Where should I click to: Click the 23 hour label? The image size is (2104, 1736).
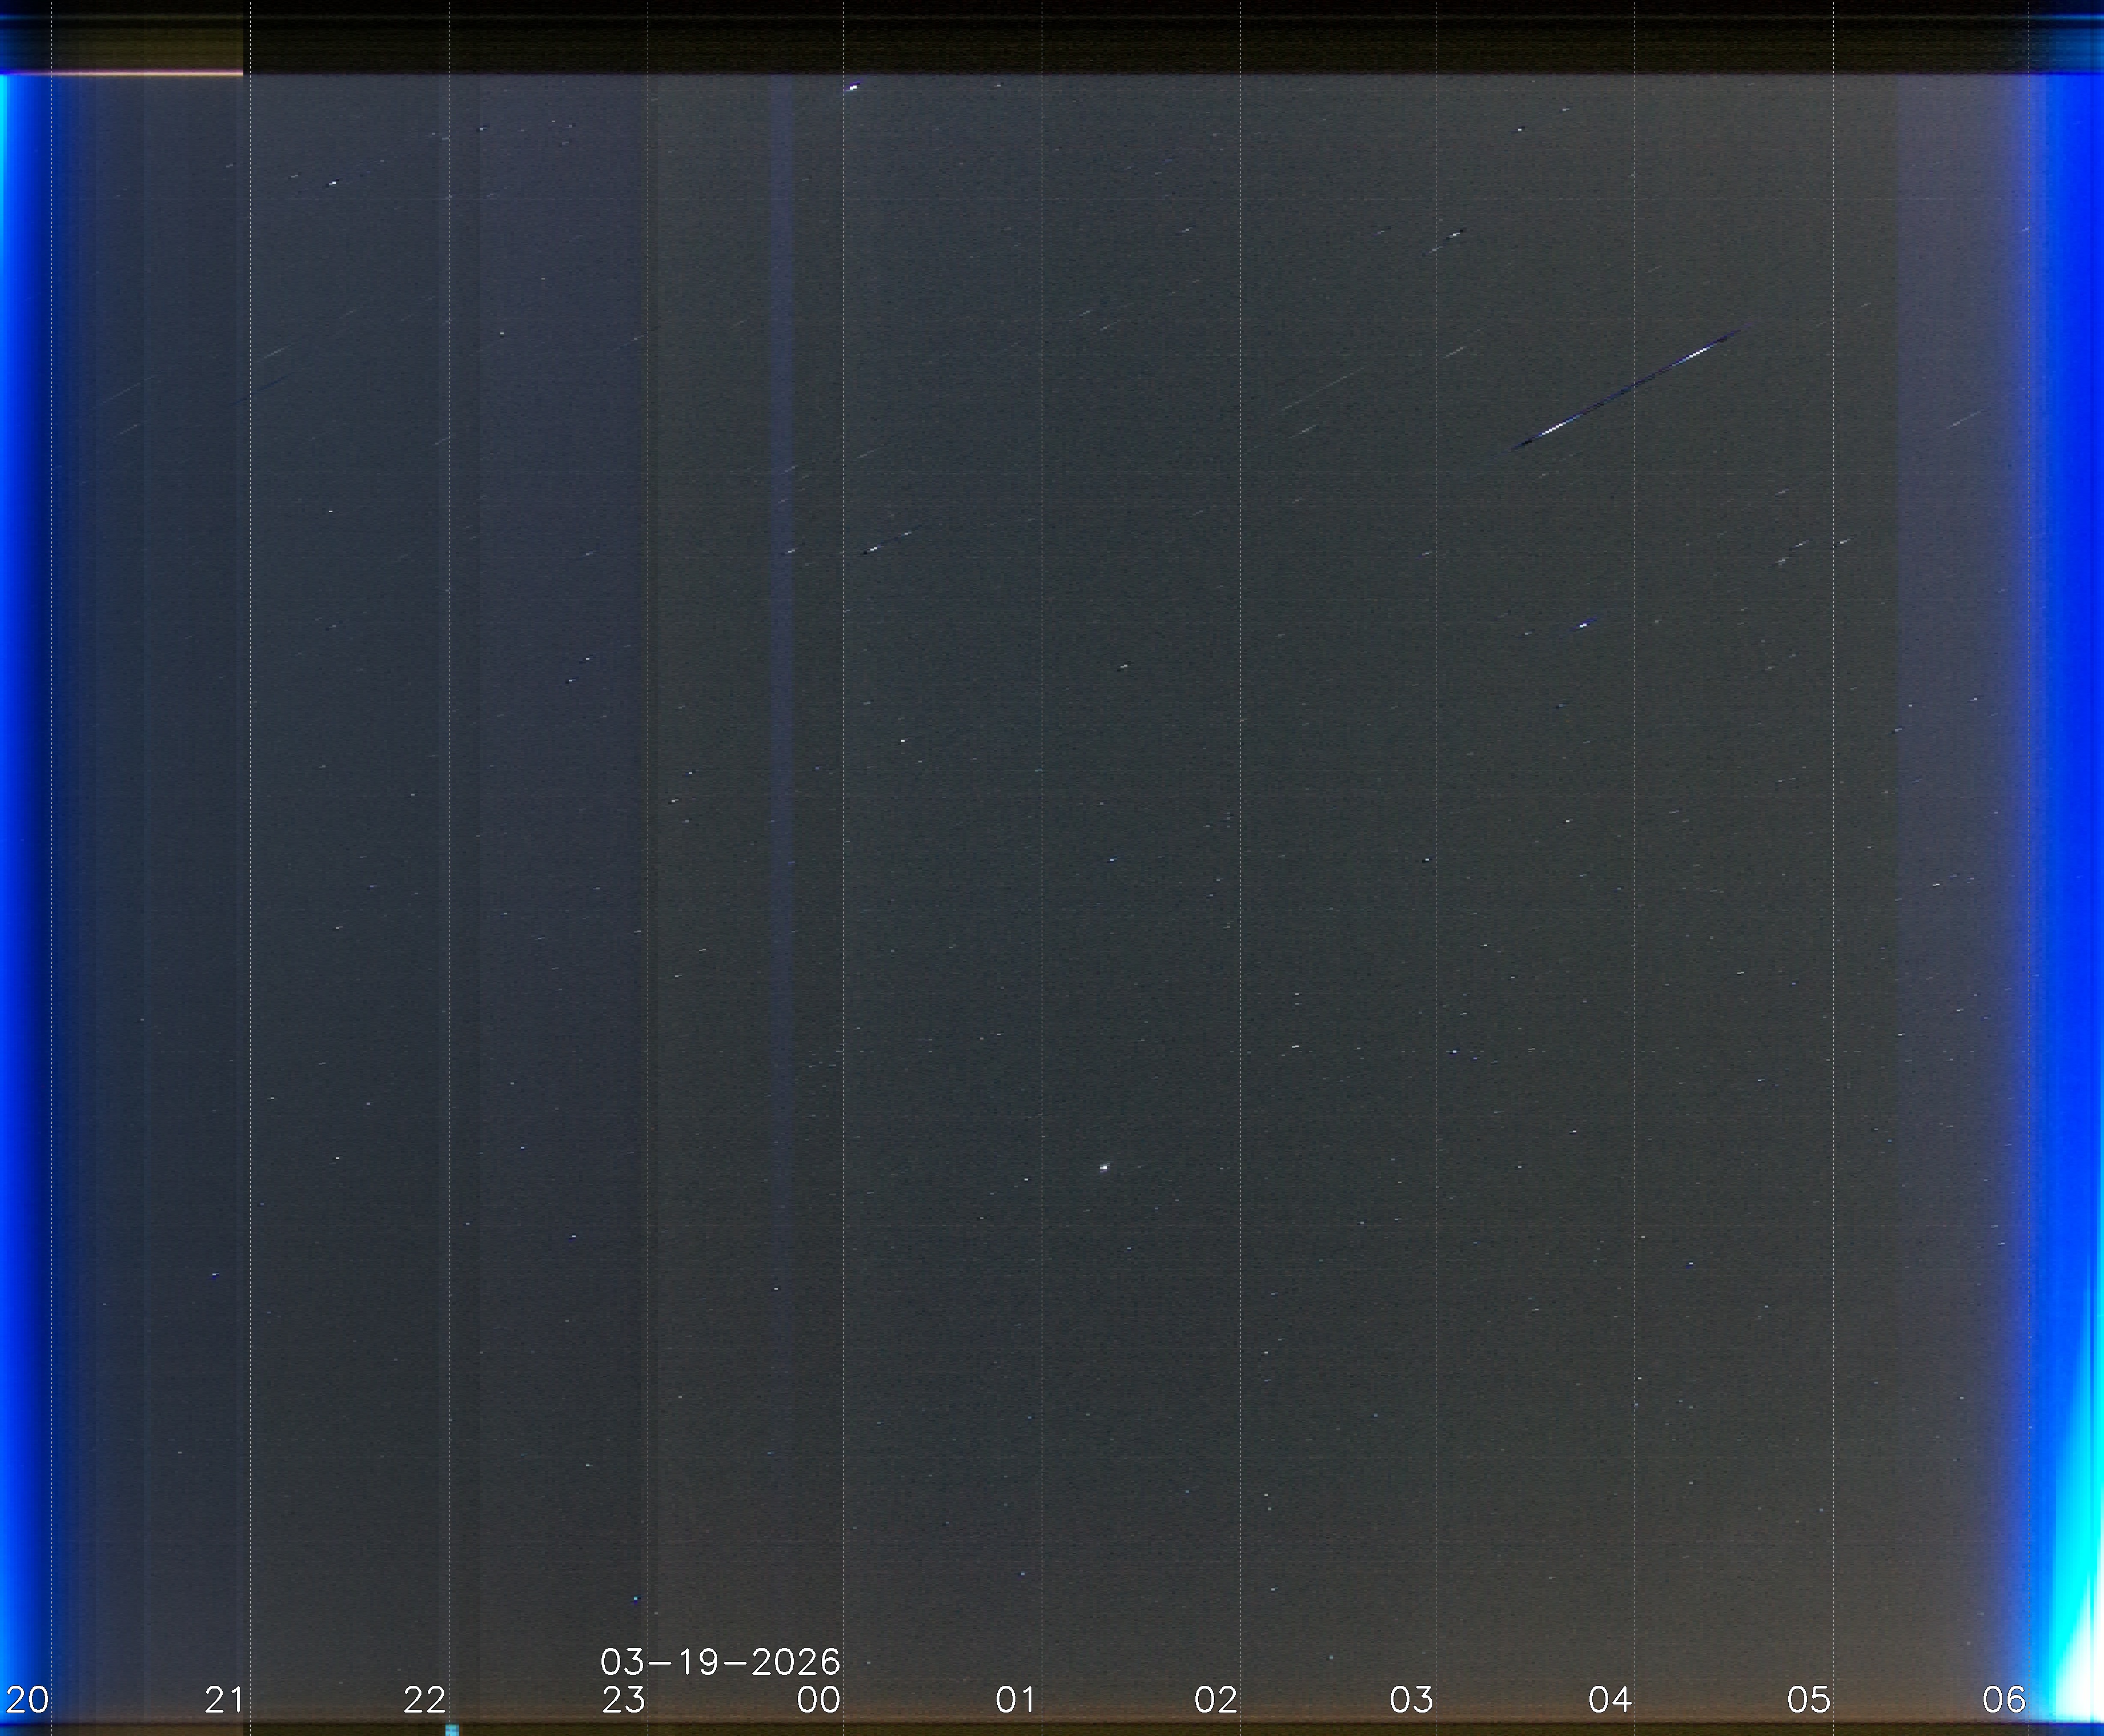623,1699
